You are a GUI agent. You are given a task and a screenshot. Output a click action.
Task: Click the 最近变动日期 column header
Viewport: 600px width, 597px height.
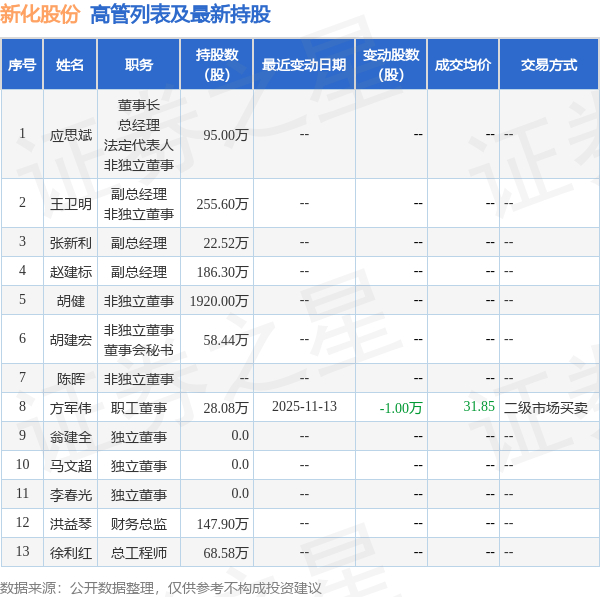coord(304,64)
